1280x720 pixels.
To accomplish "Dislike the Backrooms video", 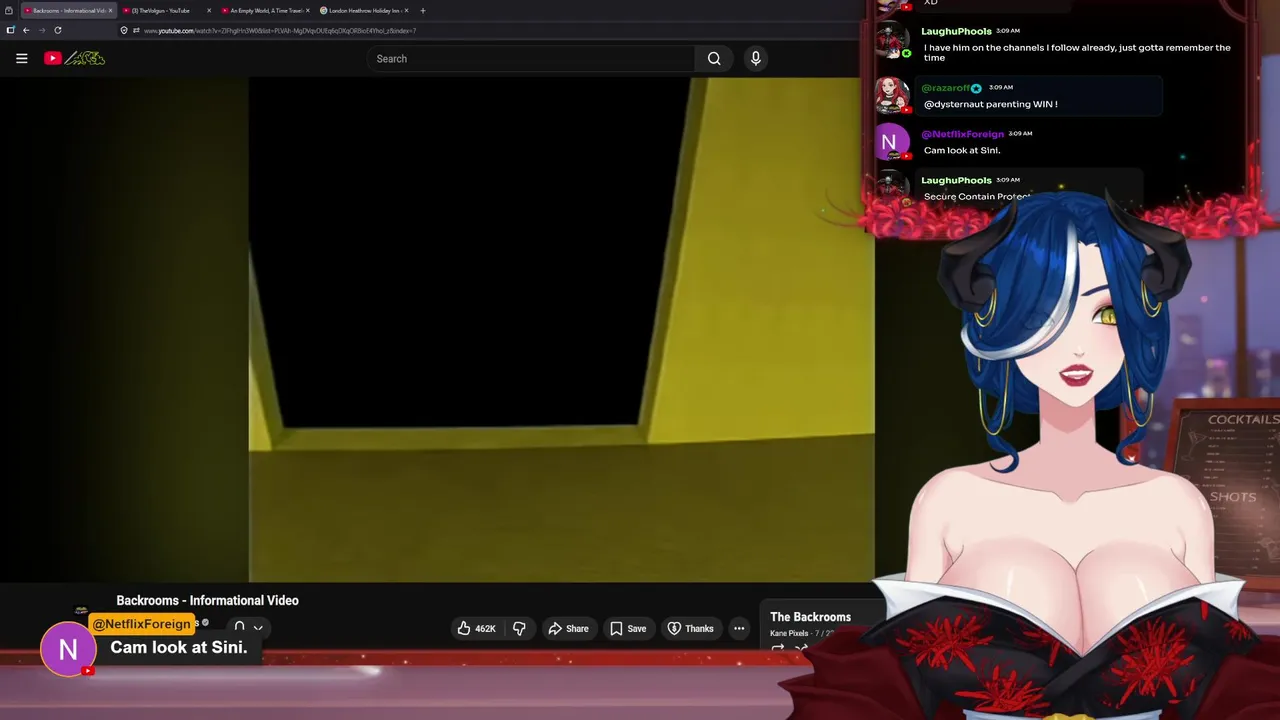I will 519,628.
